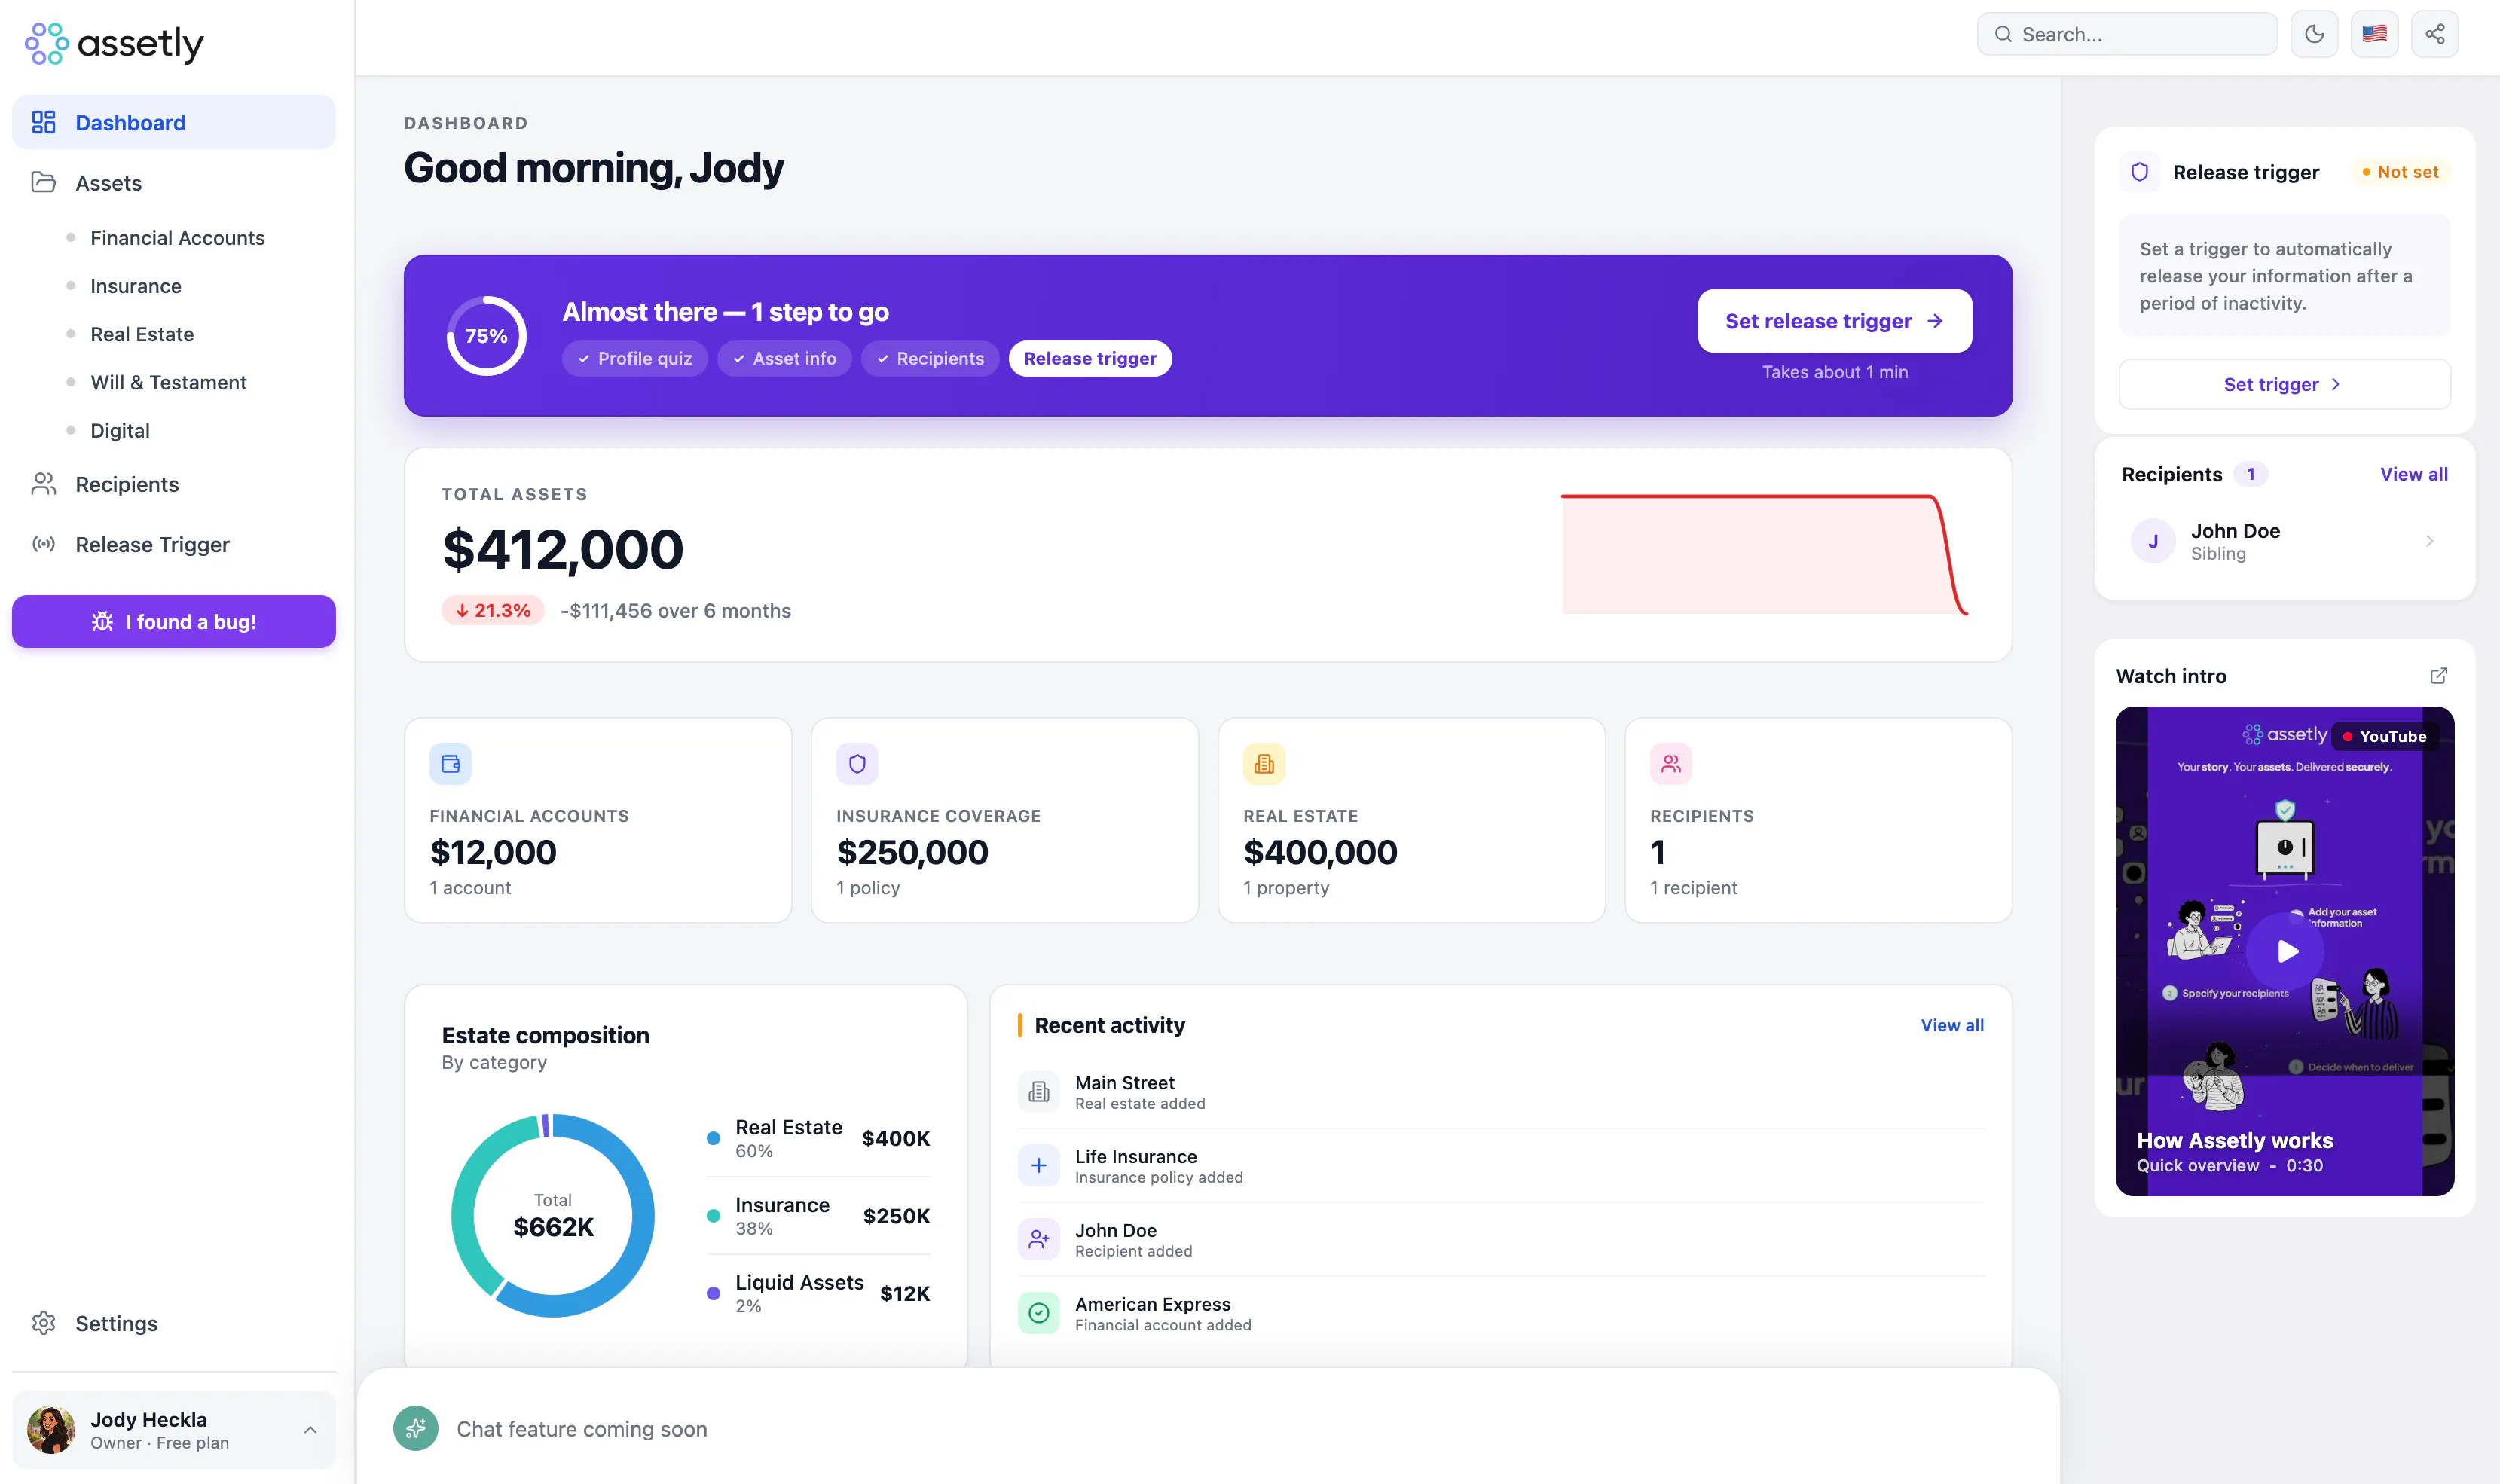Screen dimensions: 2500x1484
Task: Click the Not set status badge
Action: click(x=2400, y=172)
